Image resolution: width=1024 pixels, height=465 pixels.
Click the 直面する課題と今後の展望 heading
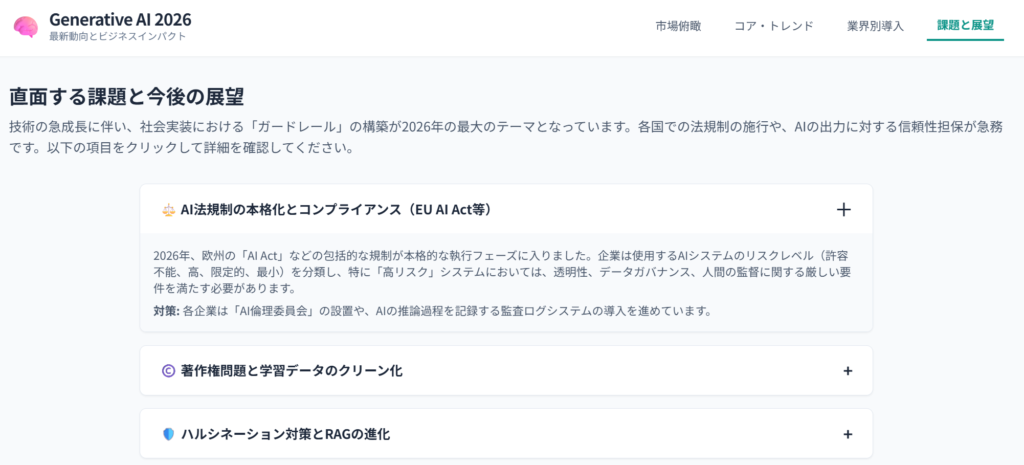127,97
